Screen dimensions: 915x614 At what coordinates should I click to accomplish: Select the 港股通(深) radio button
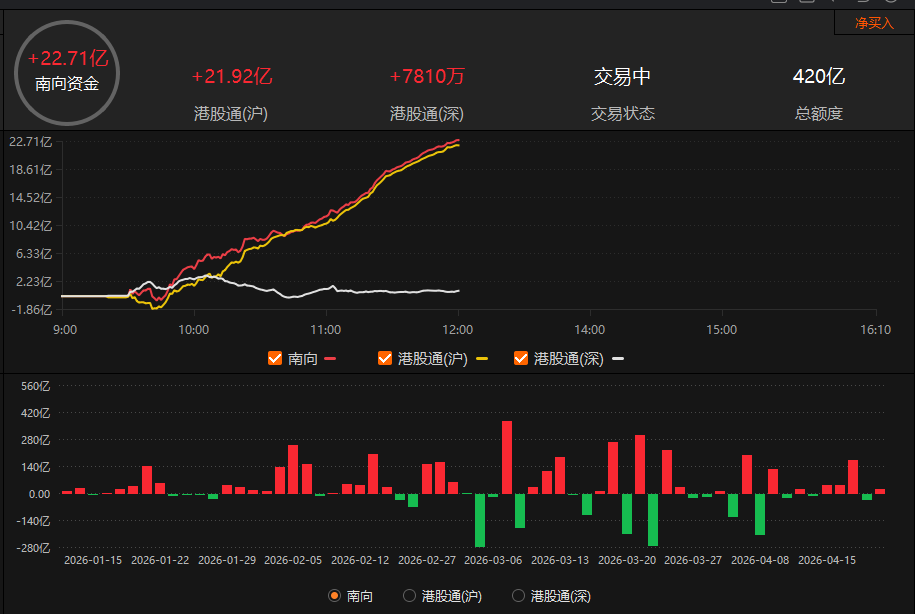(518, 596)
